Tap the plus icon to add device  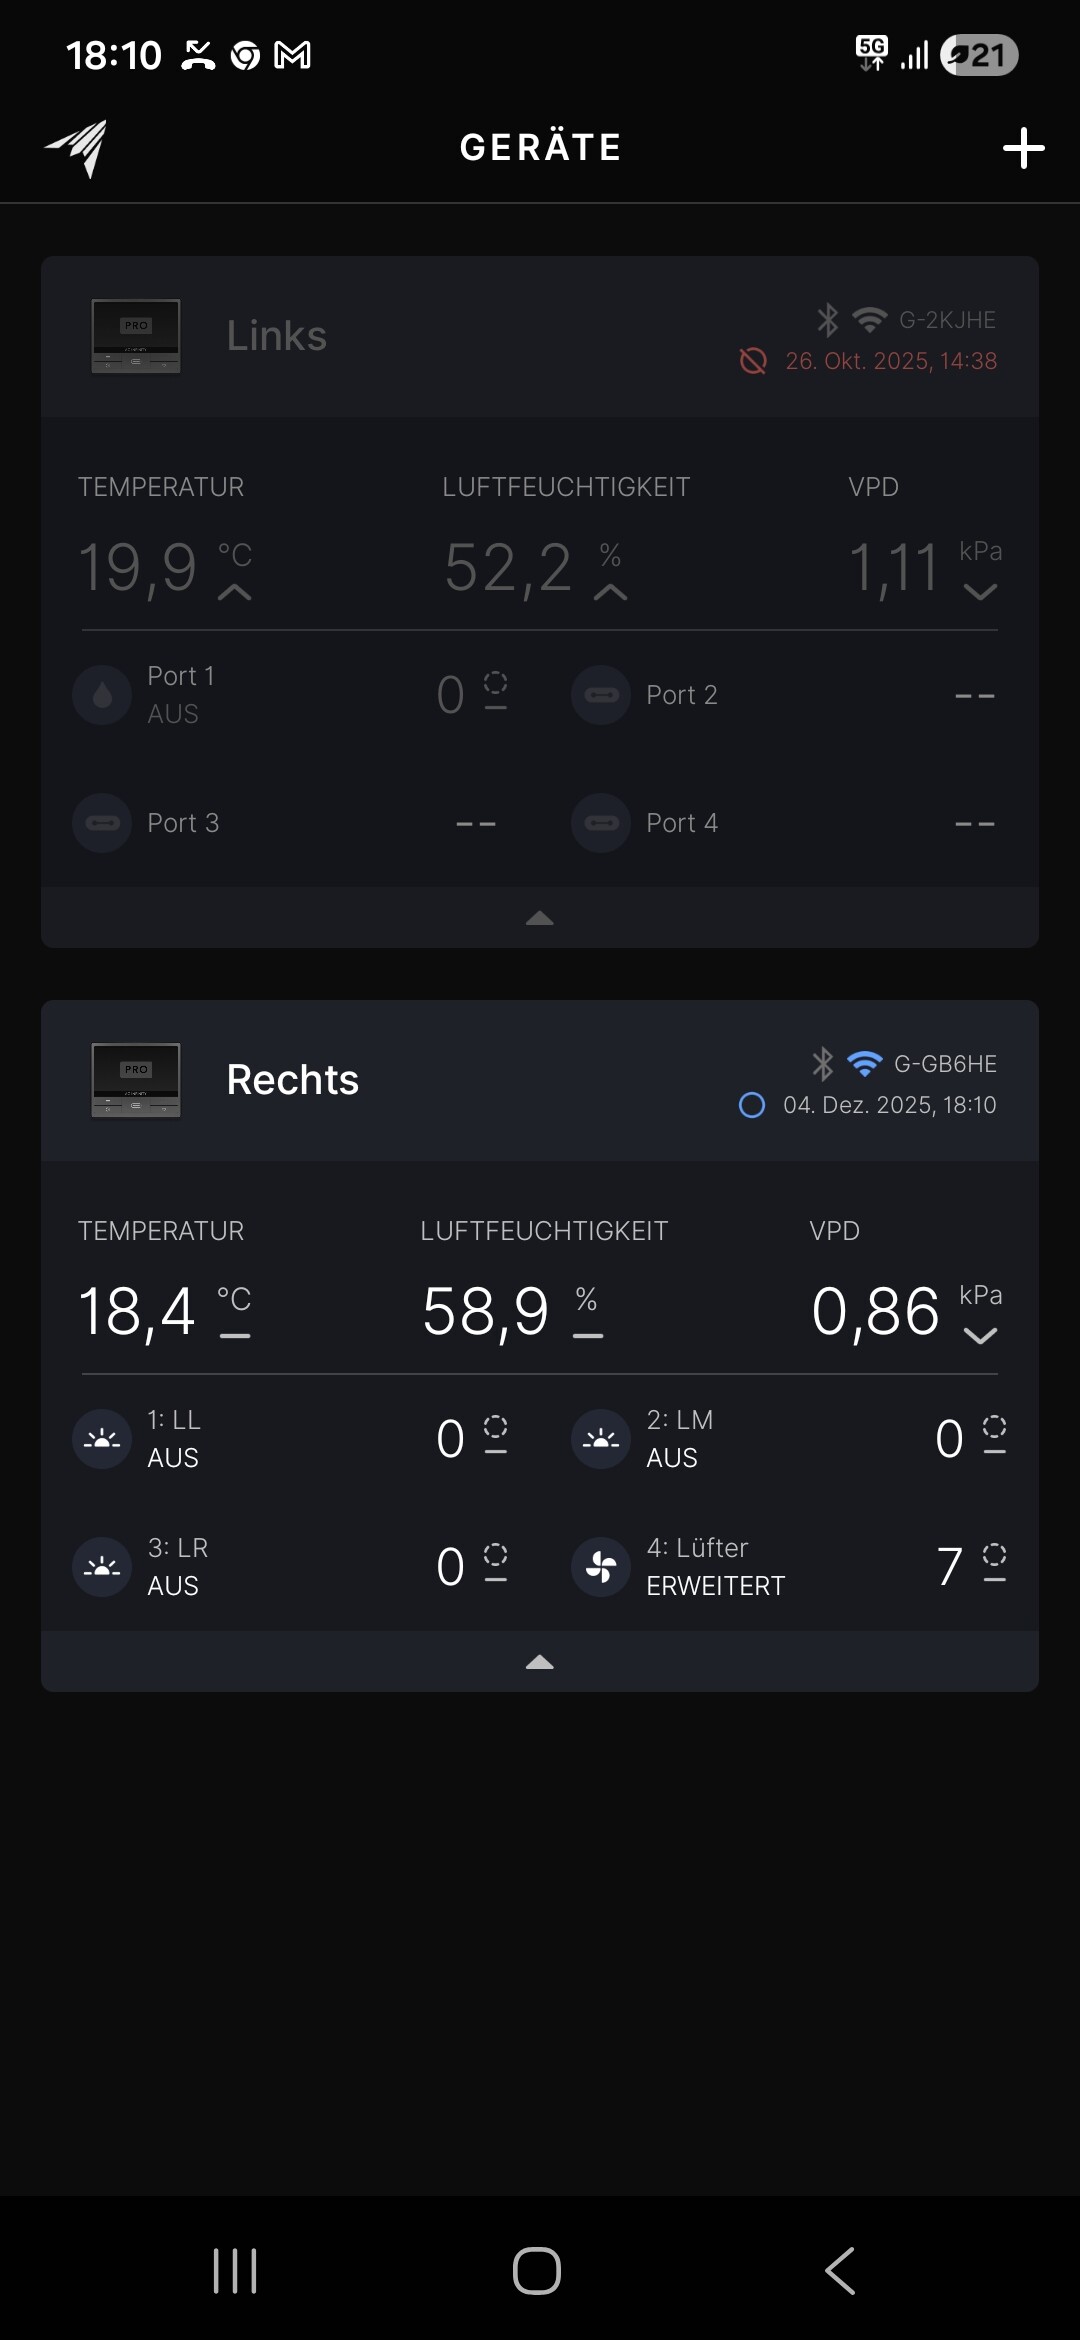[x=1023, y=148]
